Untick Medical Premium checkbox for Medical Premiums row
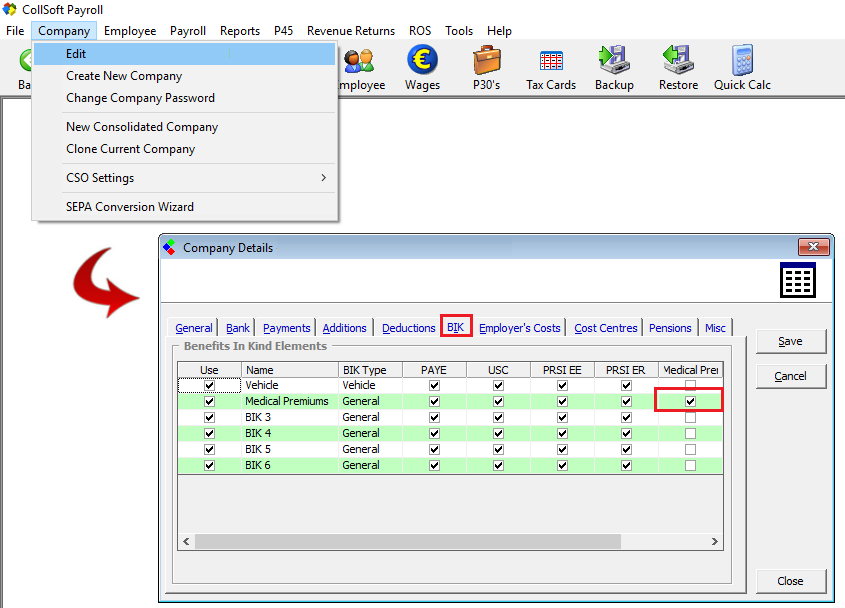The image size is (845, 608). click(x=690, y=401)
